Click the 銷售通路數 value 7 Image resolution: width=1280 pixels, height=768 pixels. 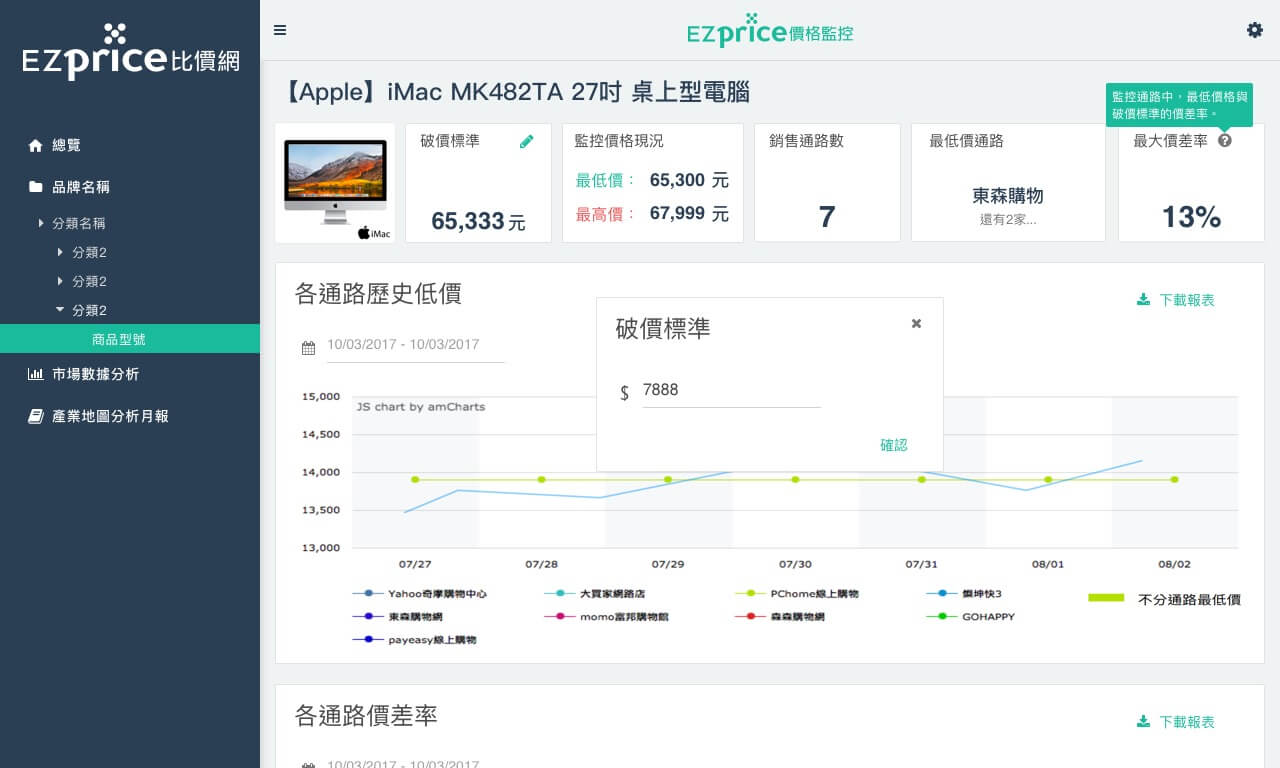pos(827,217)
